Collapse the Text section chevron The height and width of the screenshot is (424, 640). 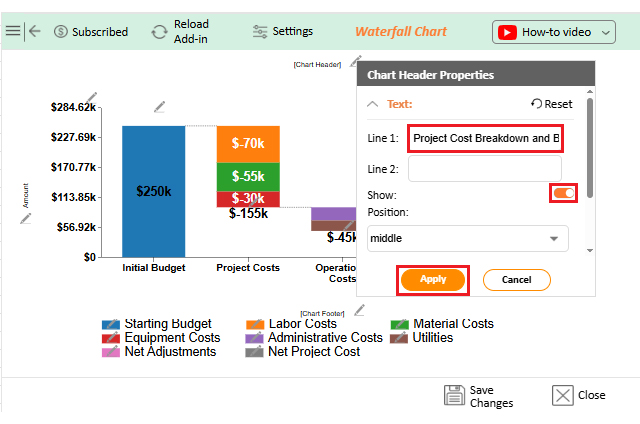pos(372,104)
